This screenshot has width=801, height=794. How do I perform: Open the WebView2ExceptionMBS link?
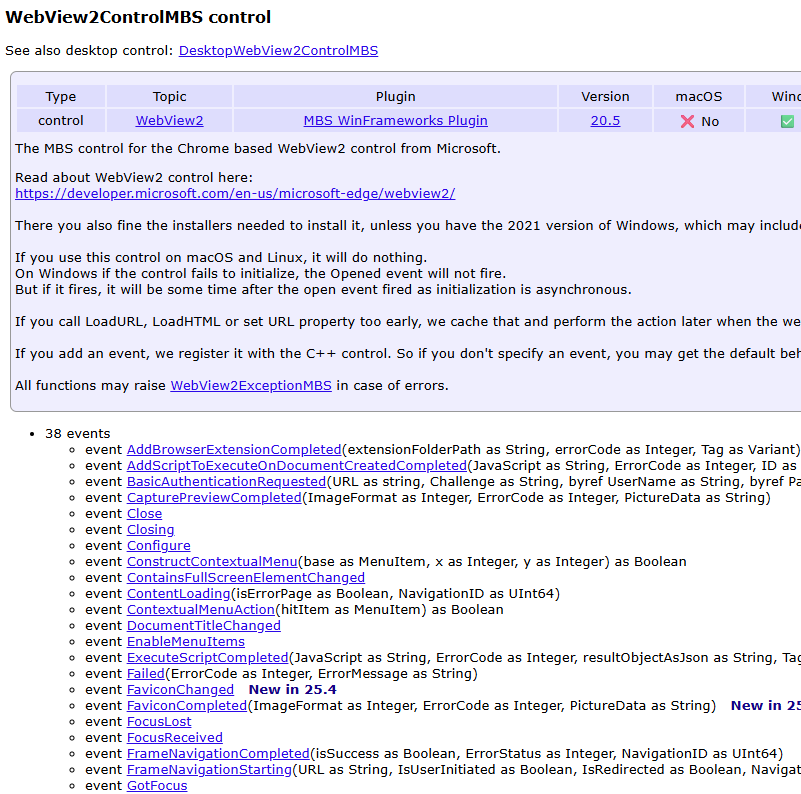point(251,385)
